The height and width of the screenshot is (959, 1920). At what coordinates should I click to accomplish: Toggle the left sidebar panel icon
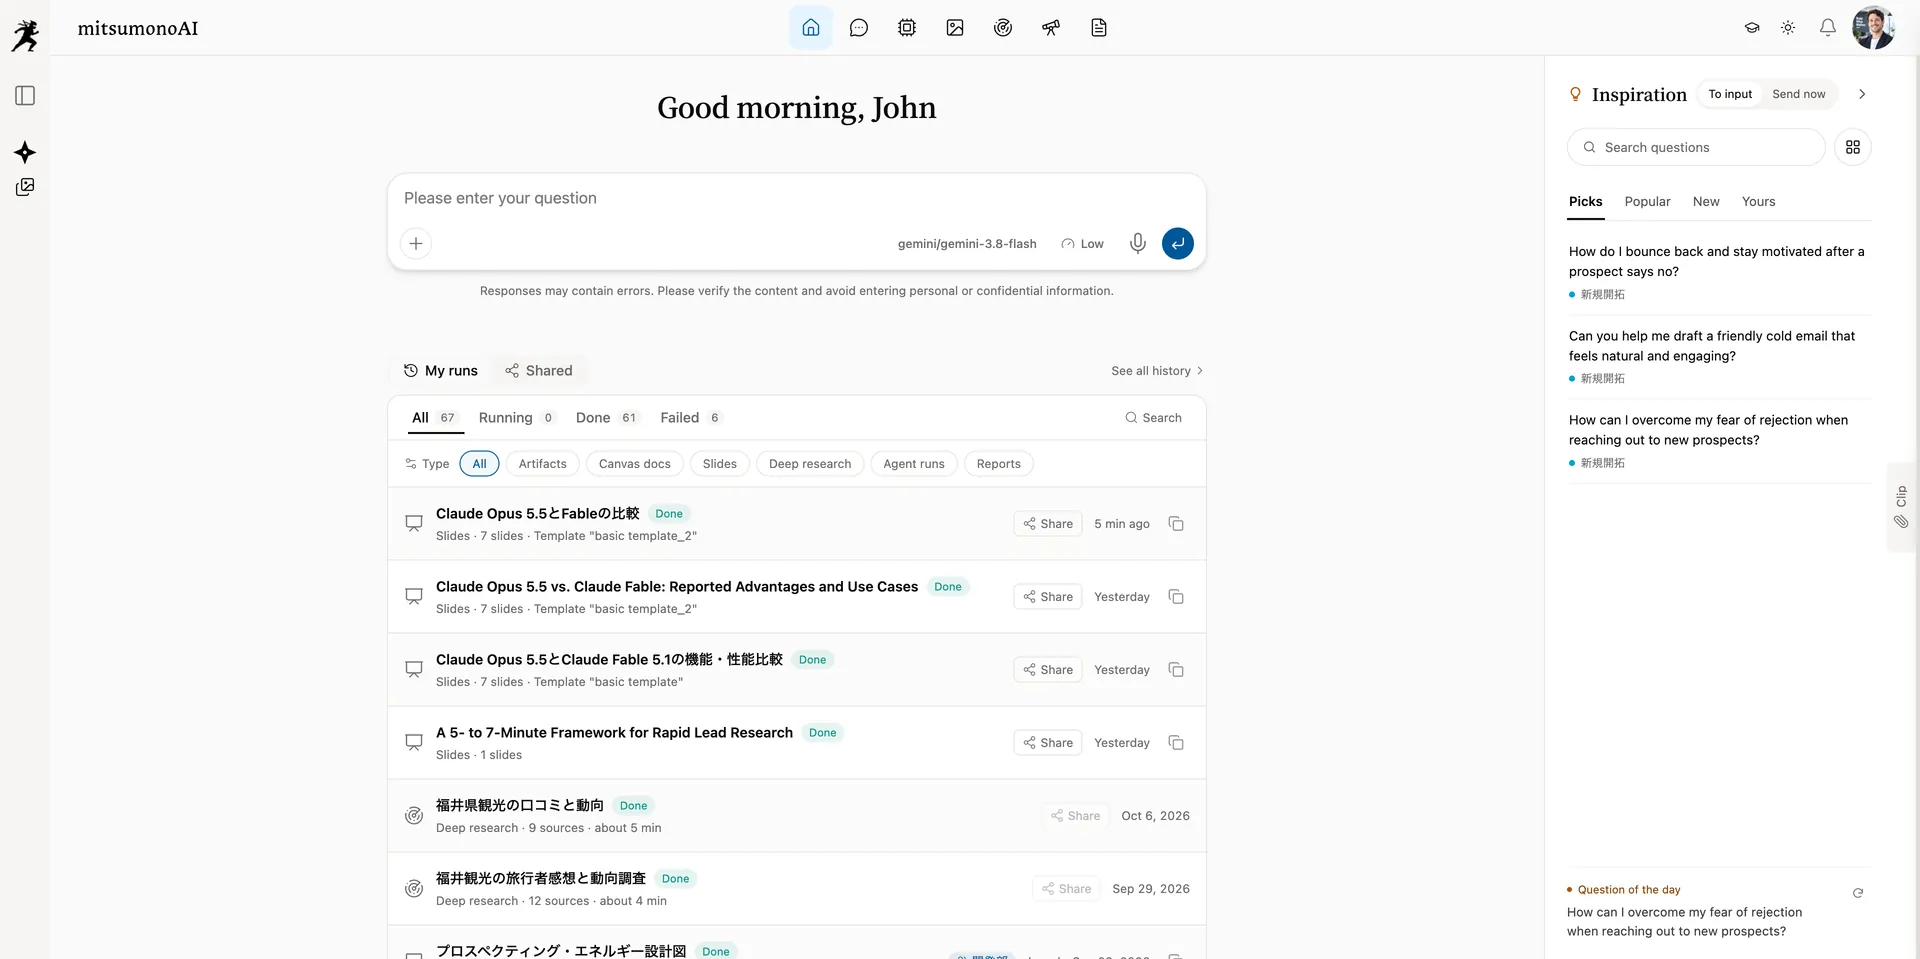(x=25, y=96)
